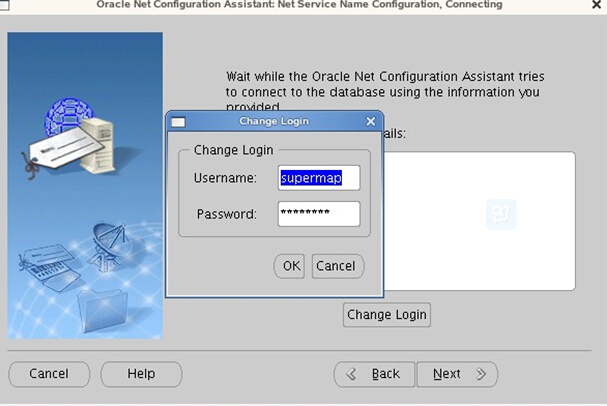Image resolution: width=607 pixels, height=406 pixels.
Task: Focus the Username field containing supermap
Action: point(318,178)
